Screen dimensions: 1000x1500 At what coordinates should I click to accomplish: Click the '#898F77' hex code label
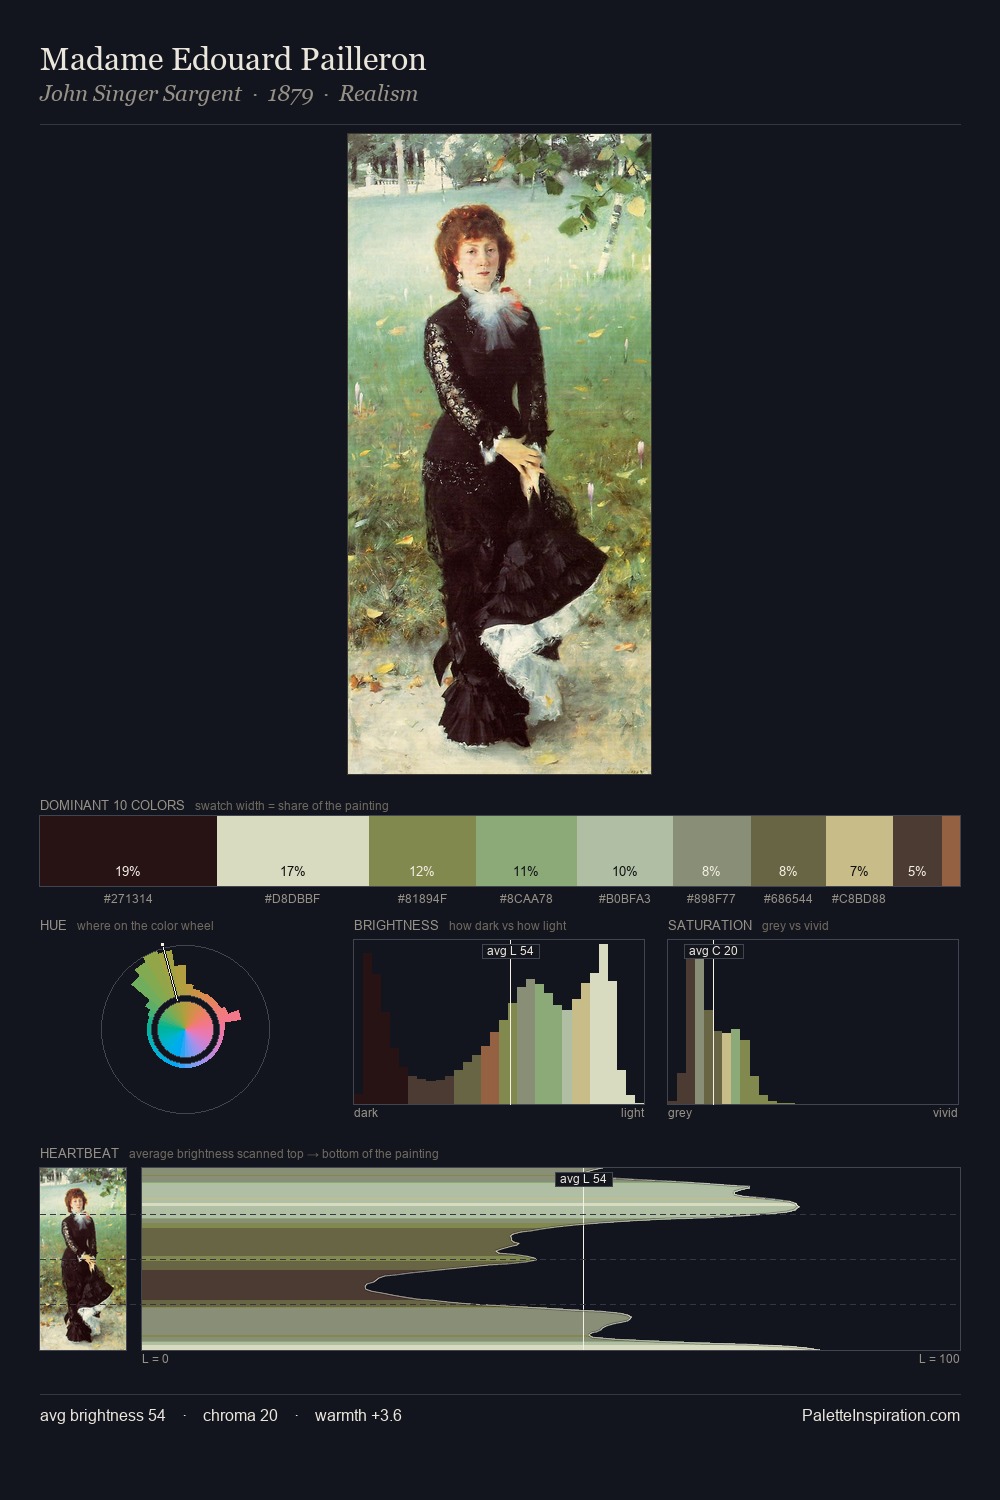711,899
